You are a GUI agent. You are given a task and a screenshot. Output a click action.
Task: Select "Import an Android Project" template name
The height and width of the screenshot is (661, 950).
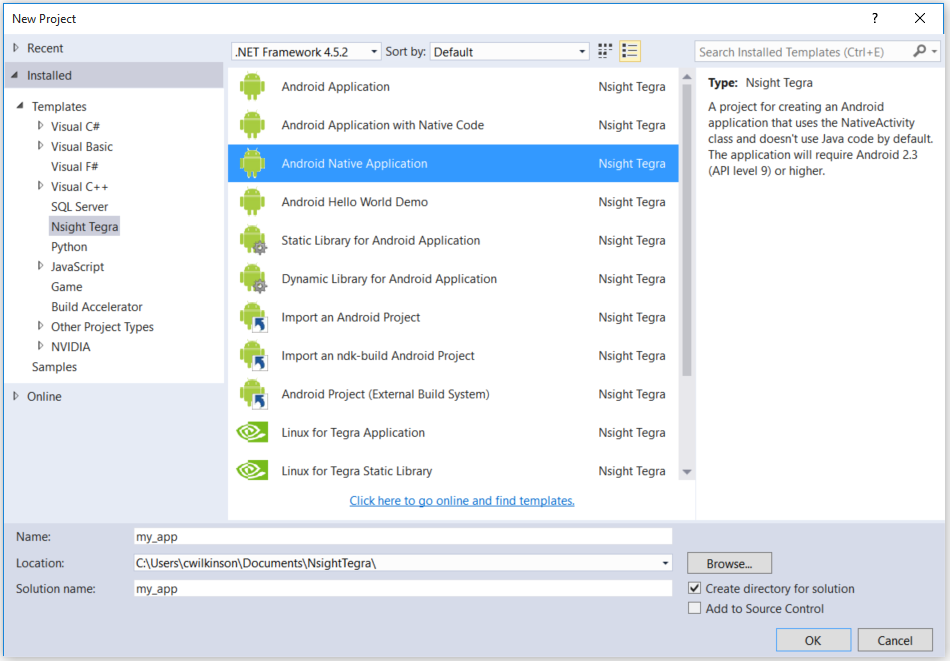point(350,317)
